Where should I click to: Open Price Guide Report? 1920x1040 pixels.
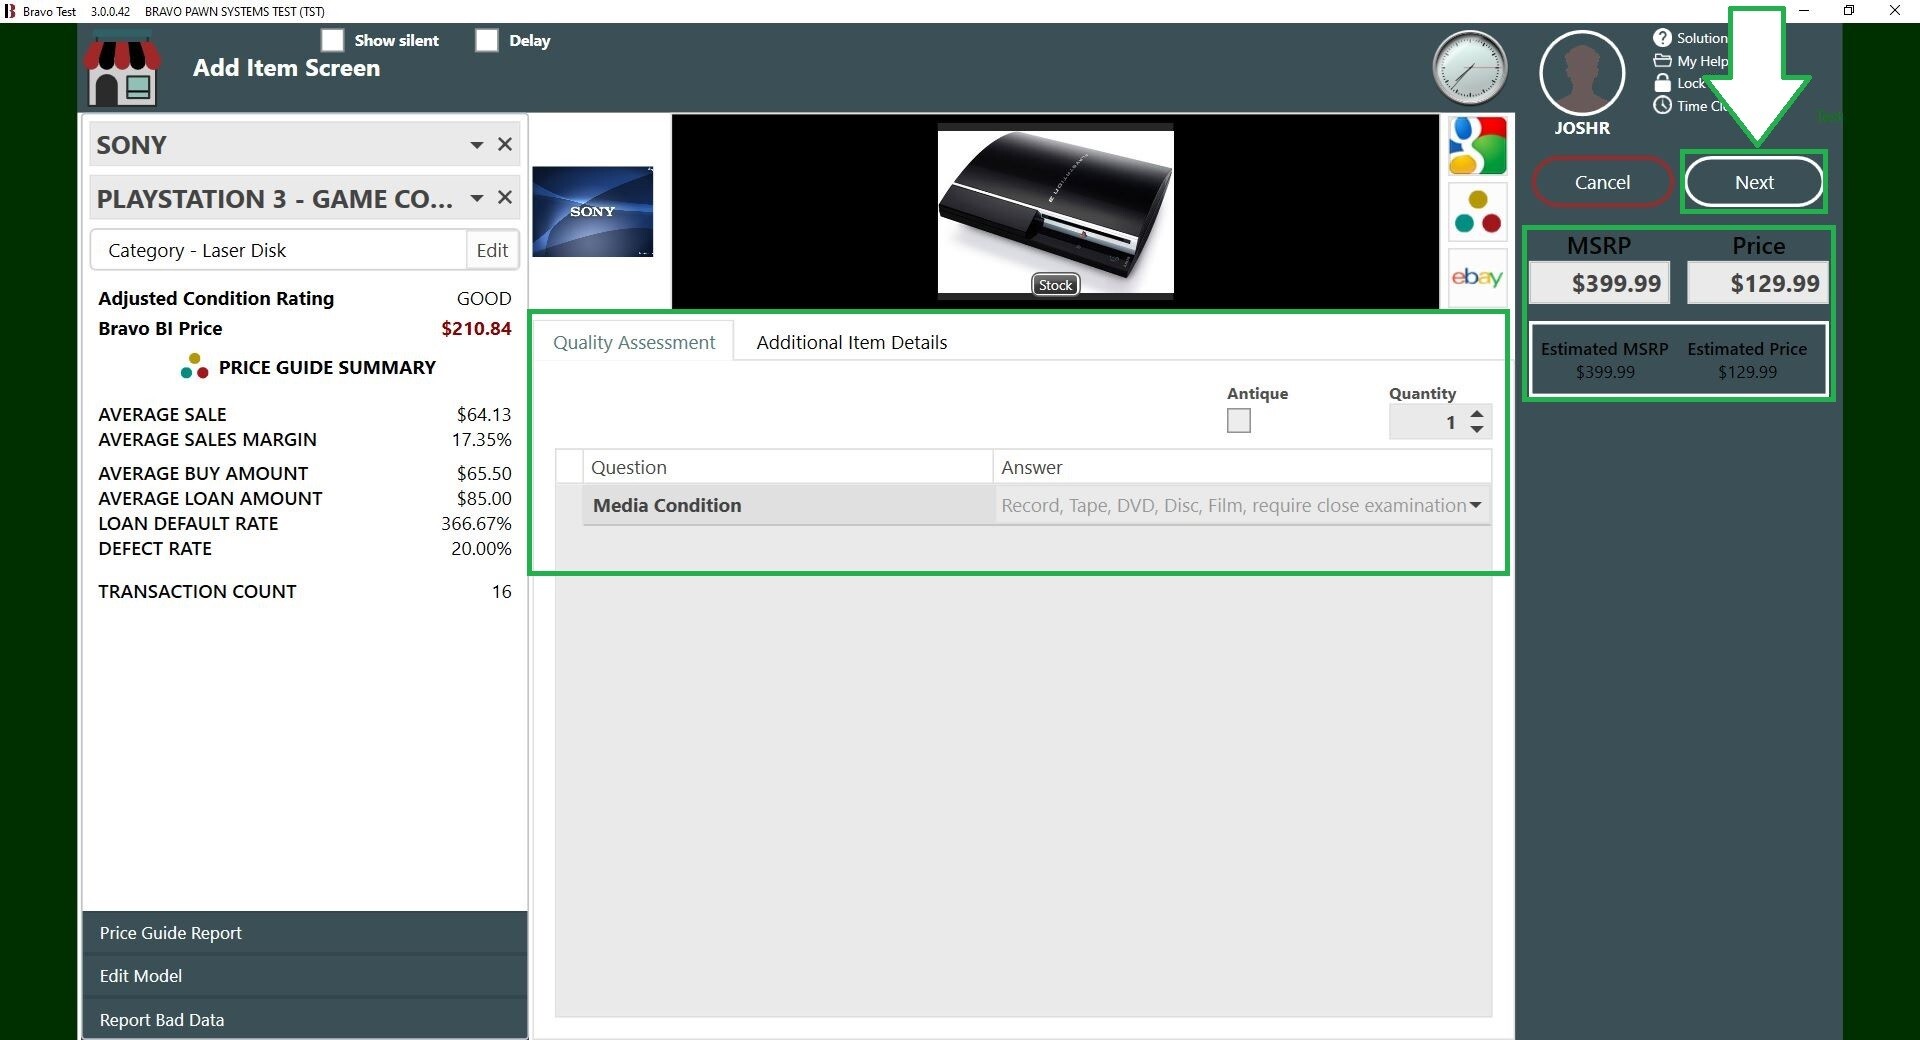pos(305,933)
